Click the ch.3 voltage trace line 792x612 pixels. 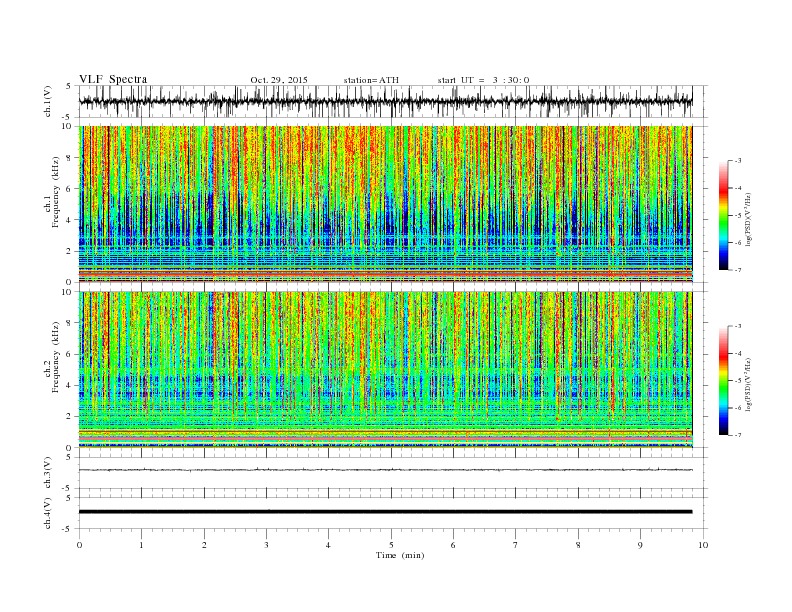[386, 470]
